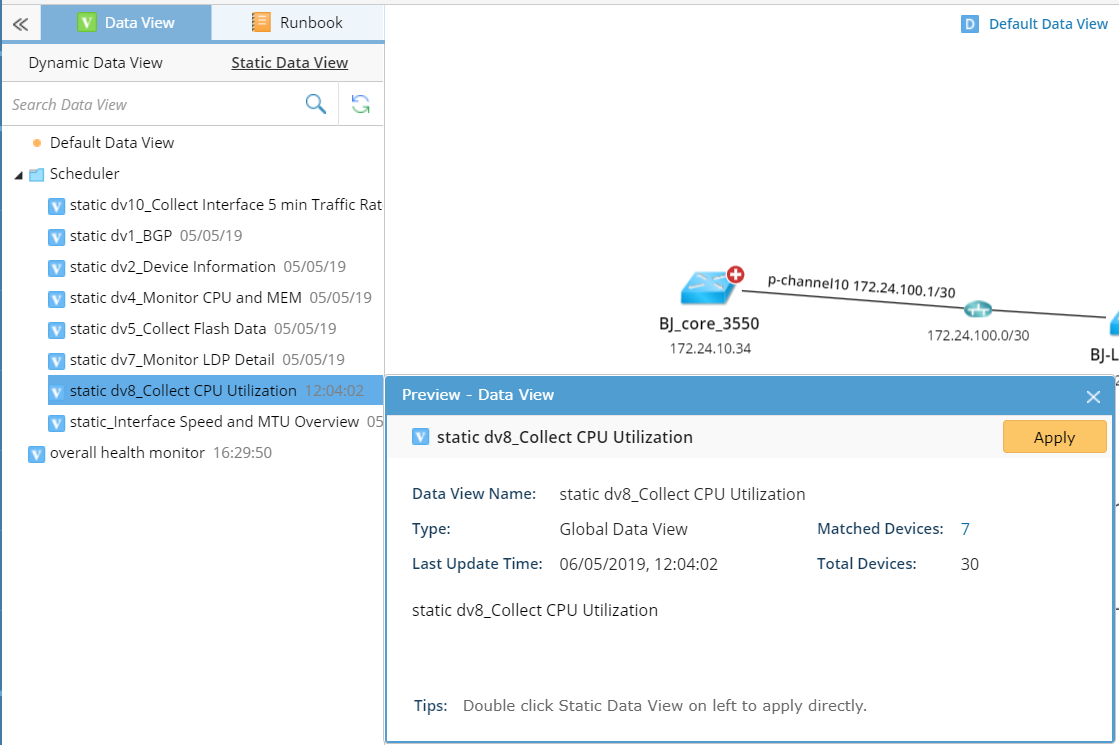
Task: Click the Total Devices value 30
Action: coord(970,564)
